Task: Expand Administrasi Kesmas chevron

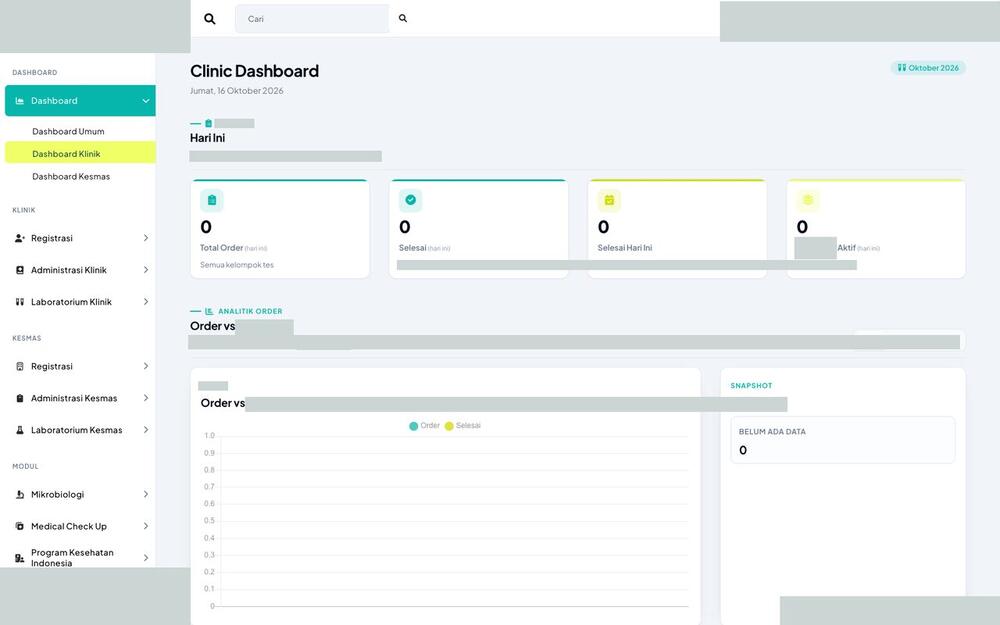Action: click(x=145, y=398)
